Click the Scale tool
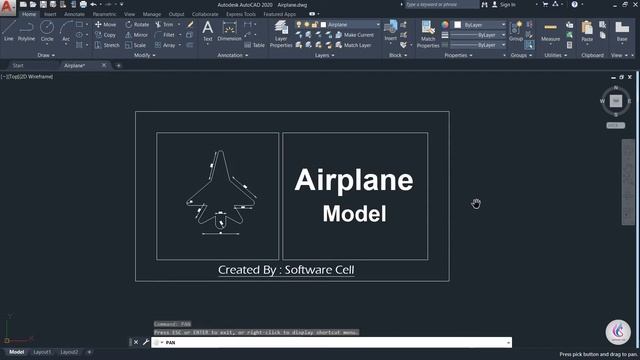 tap(136, 45)
